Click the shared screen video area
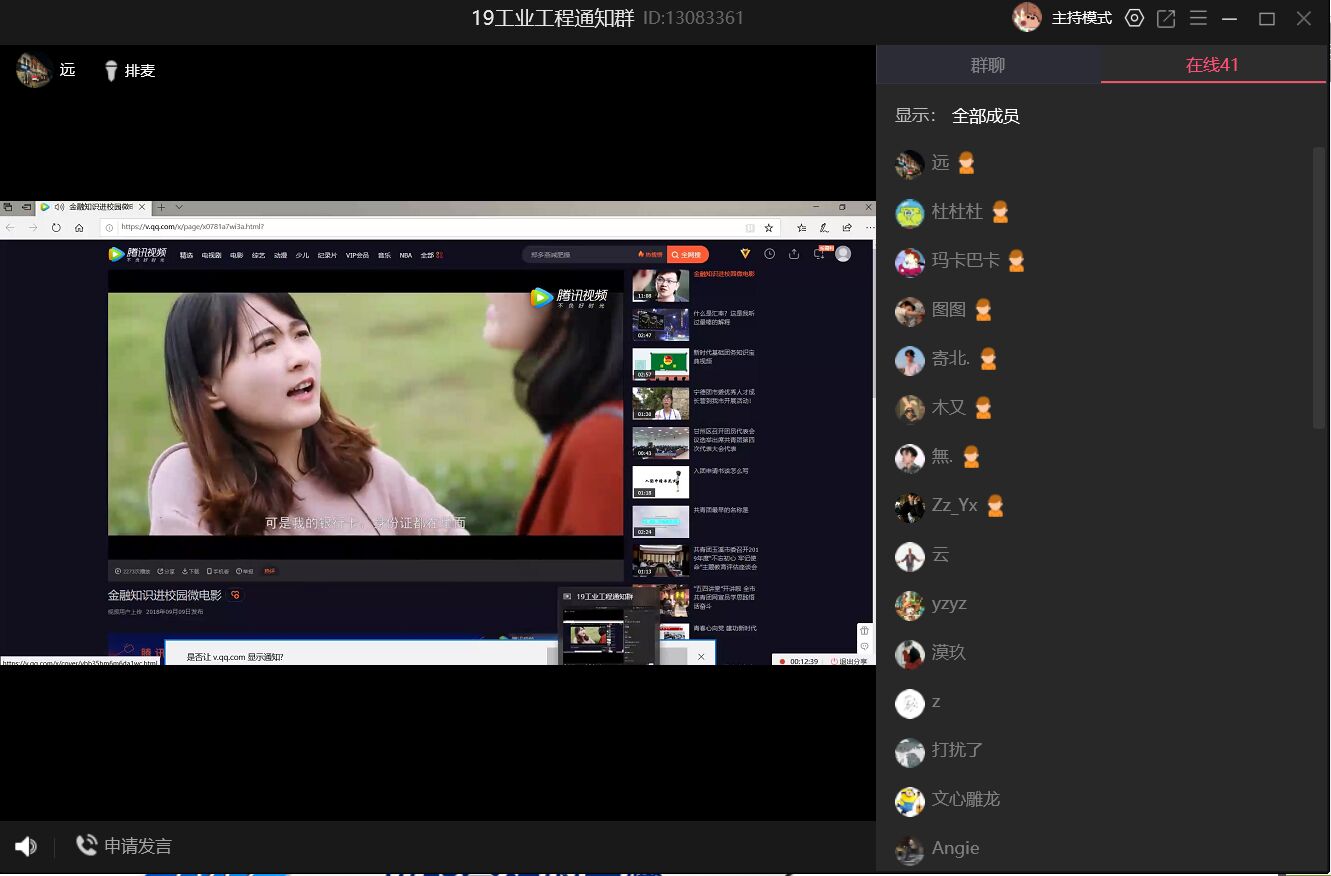1331x876 pixels. point(437,432)
